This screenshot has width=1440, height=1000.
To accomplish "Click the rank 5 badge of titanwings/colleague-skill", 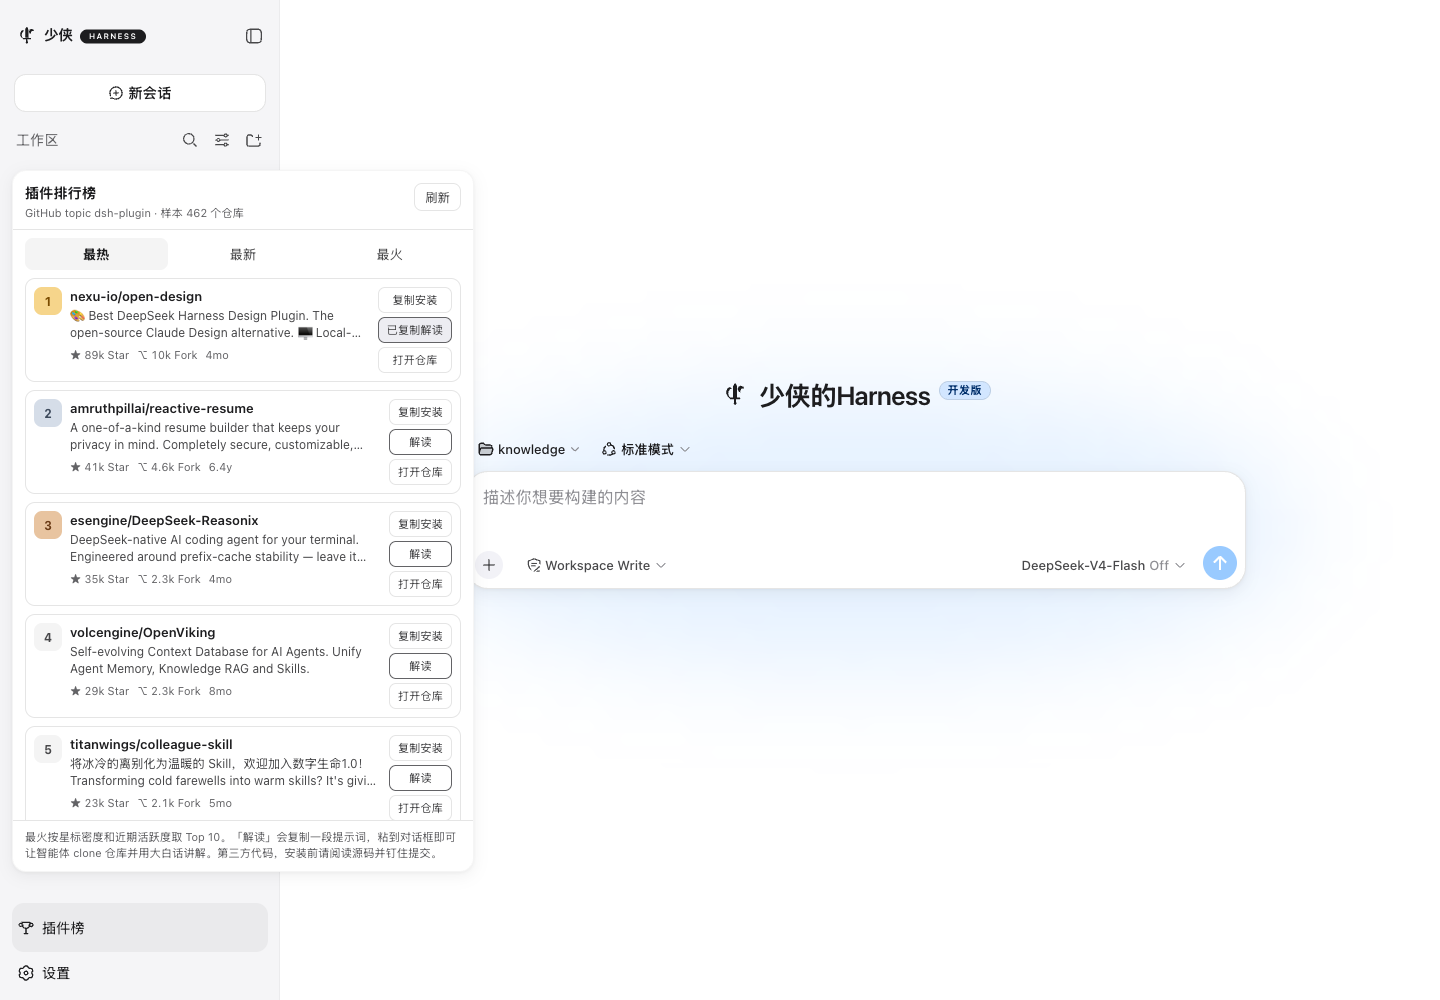I will click(x=48, y=749).
